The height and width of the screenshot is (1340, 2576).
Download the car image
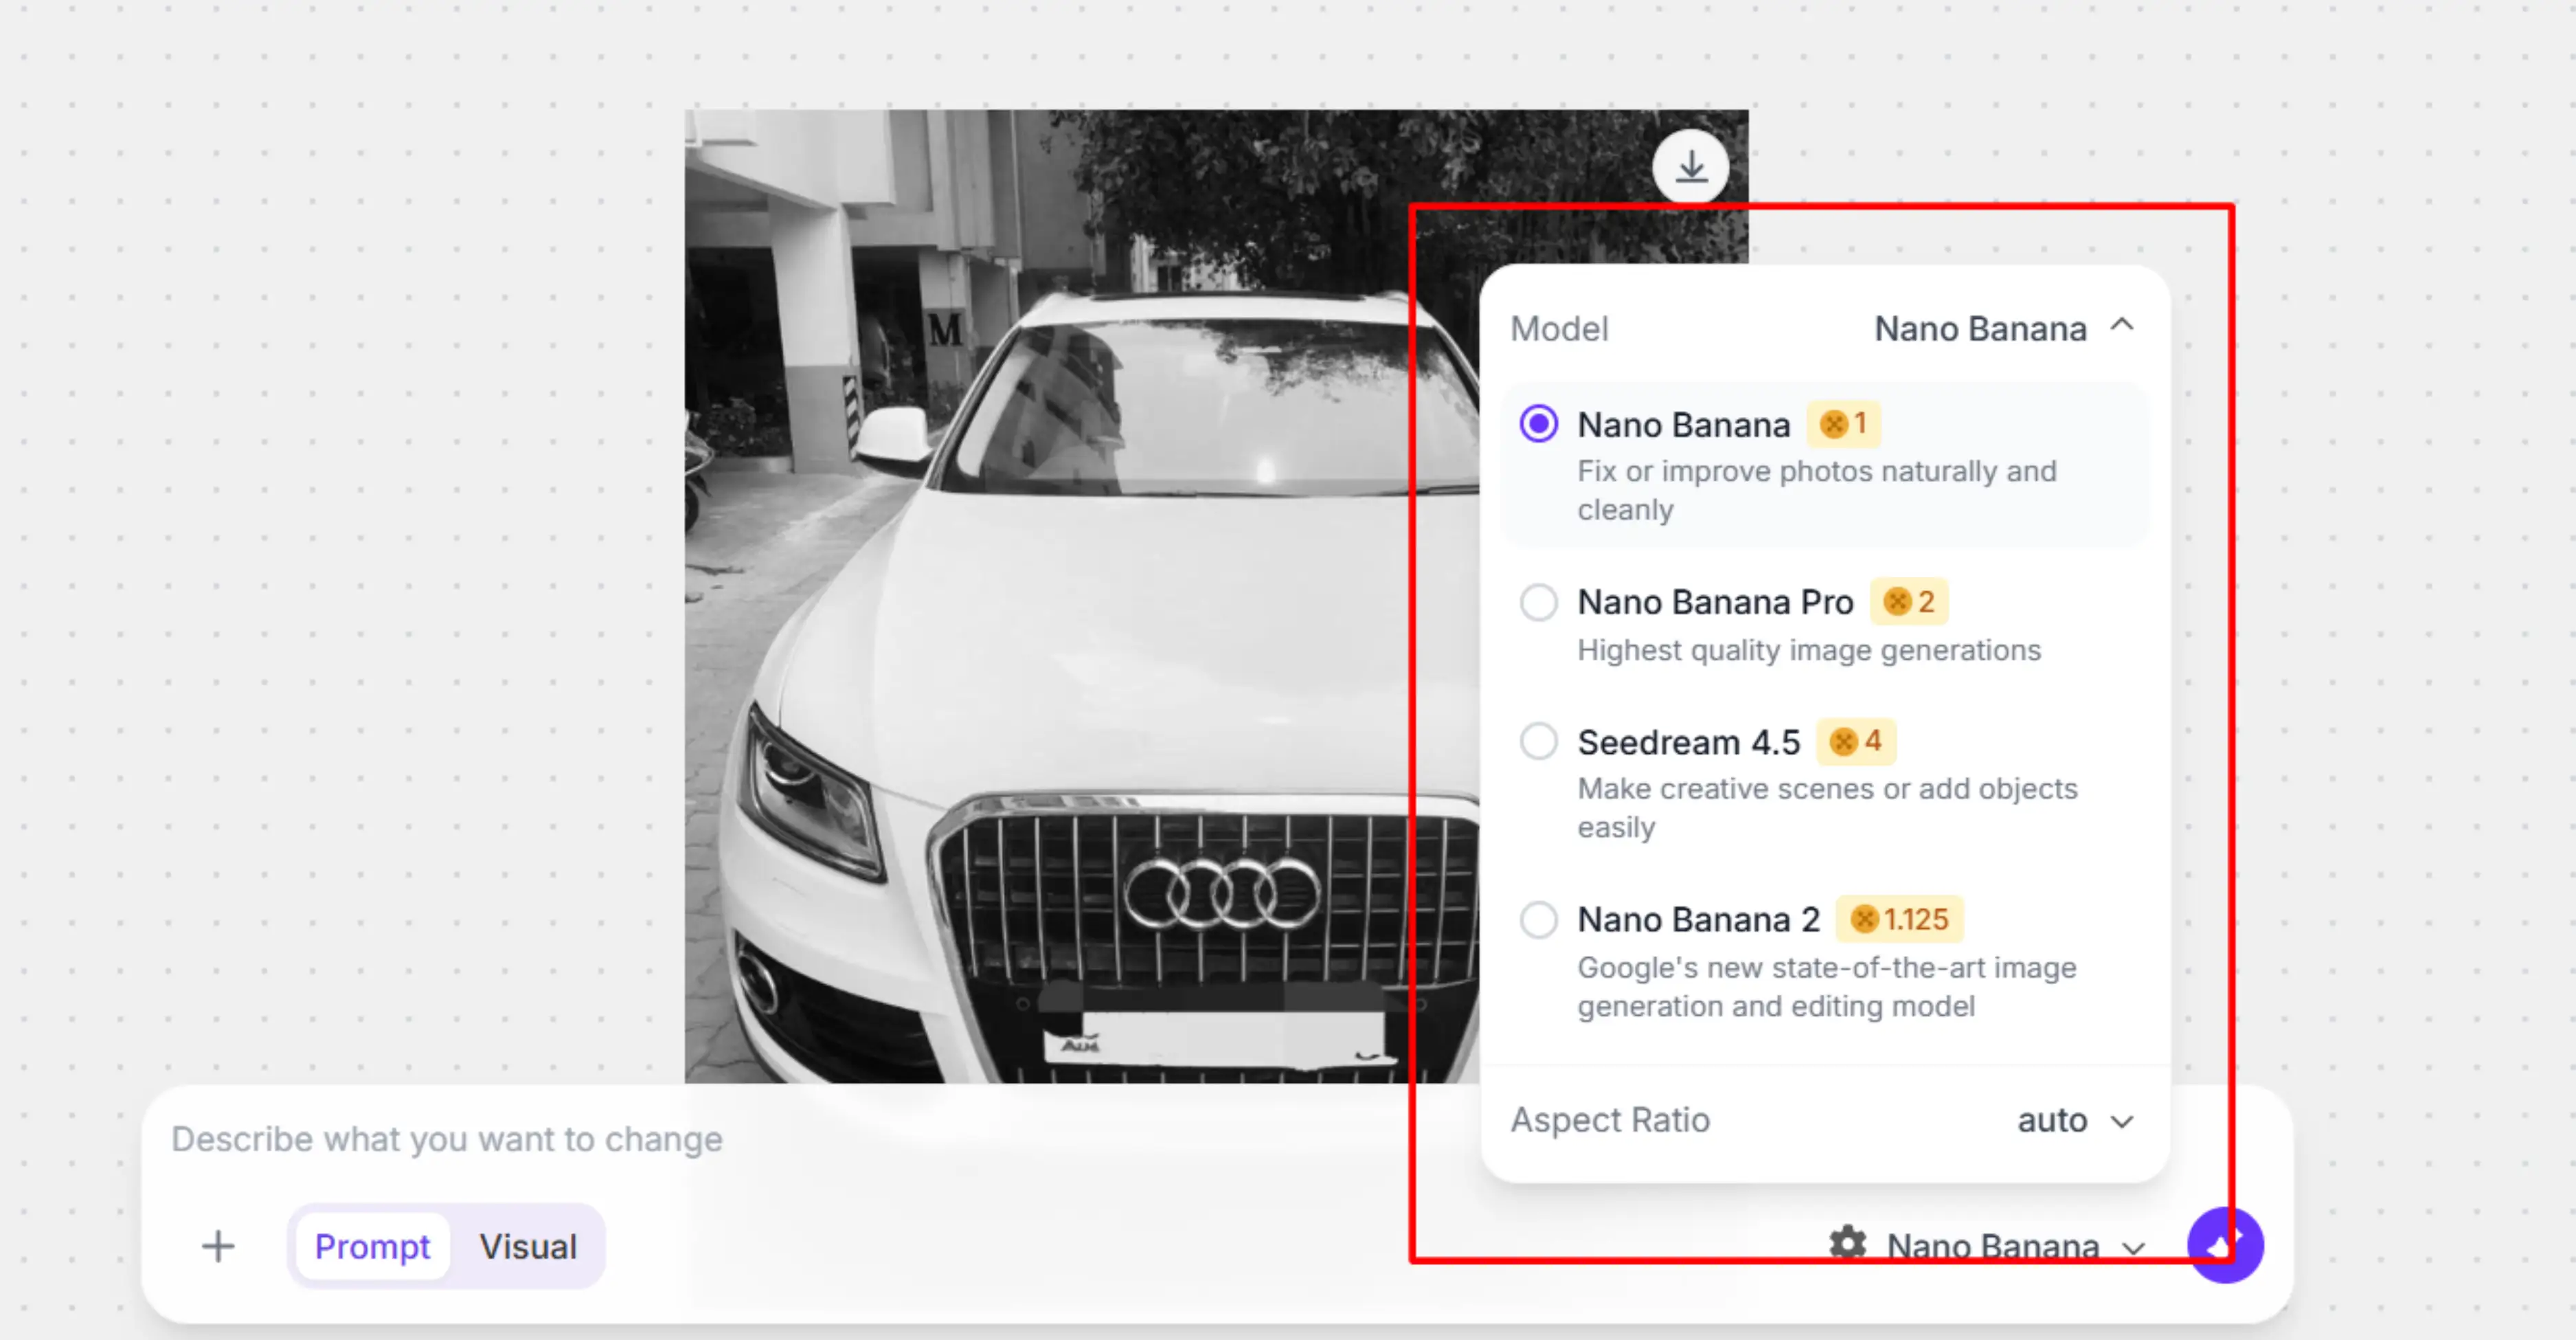click(x=1690, y=167)
